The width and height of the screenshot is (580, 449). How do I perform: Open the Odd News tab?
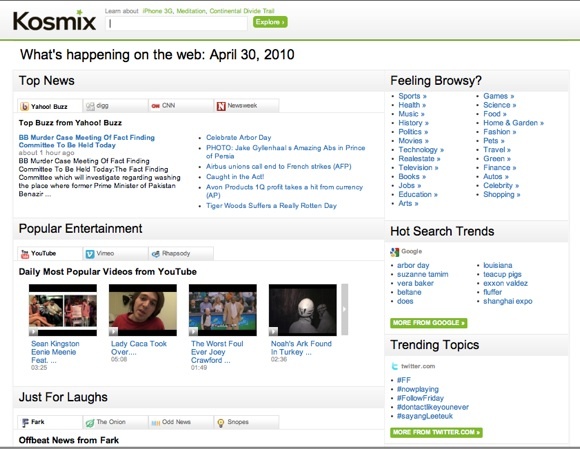point(181,422)
